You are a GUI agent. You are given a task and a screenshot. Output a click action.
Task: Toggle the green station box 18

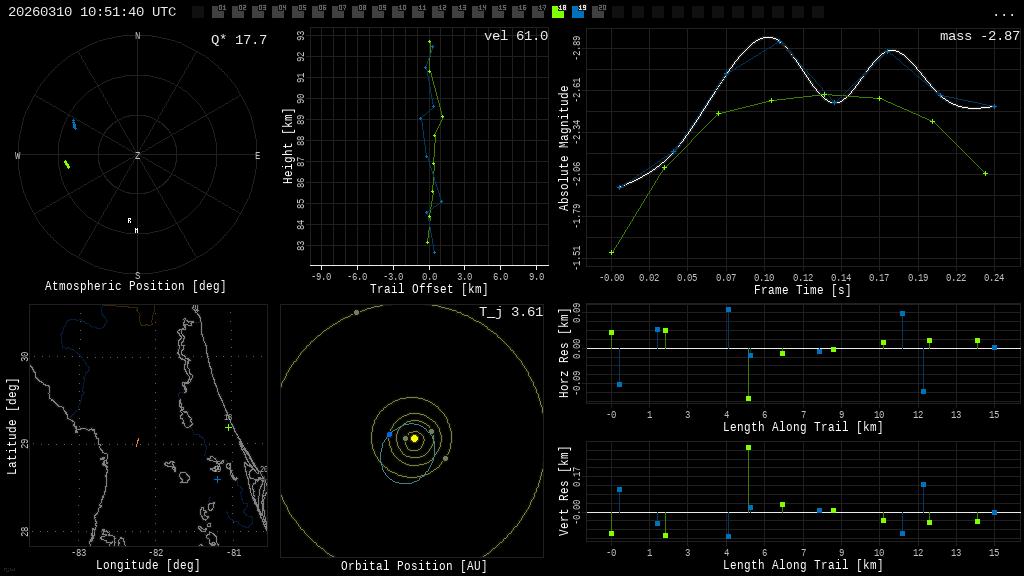(558, 12)
